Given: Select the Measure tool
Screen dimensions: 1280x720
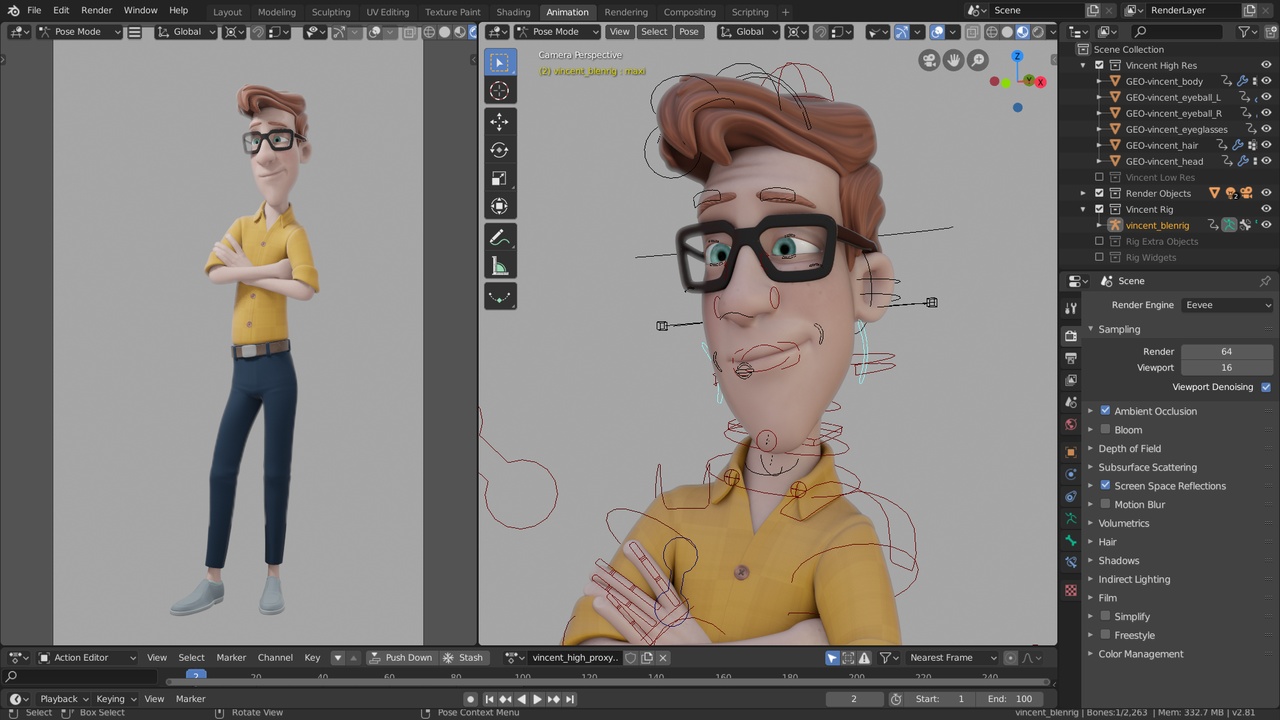Looking at the screenshot, I should point(500,265).
